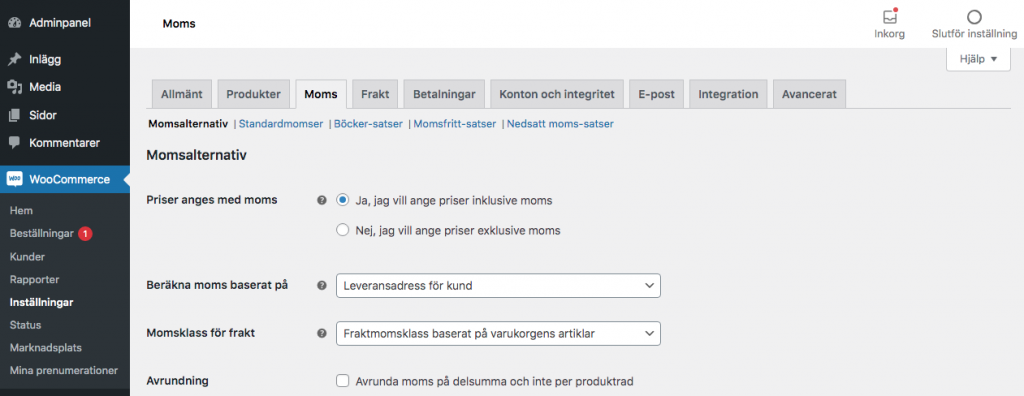The height and width of the screenshot is (396, 1024).
Task: Enable Avrunda moms på delsumma checkbox
Action: coord(342,380)
